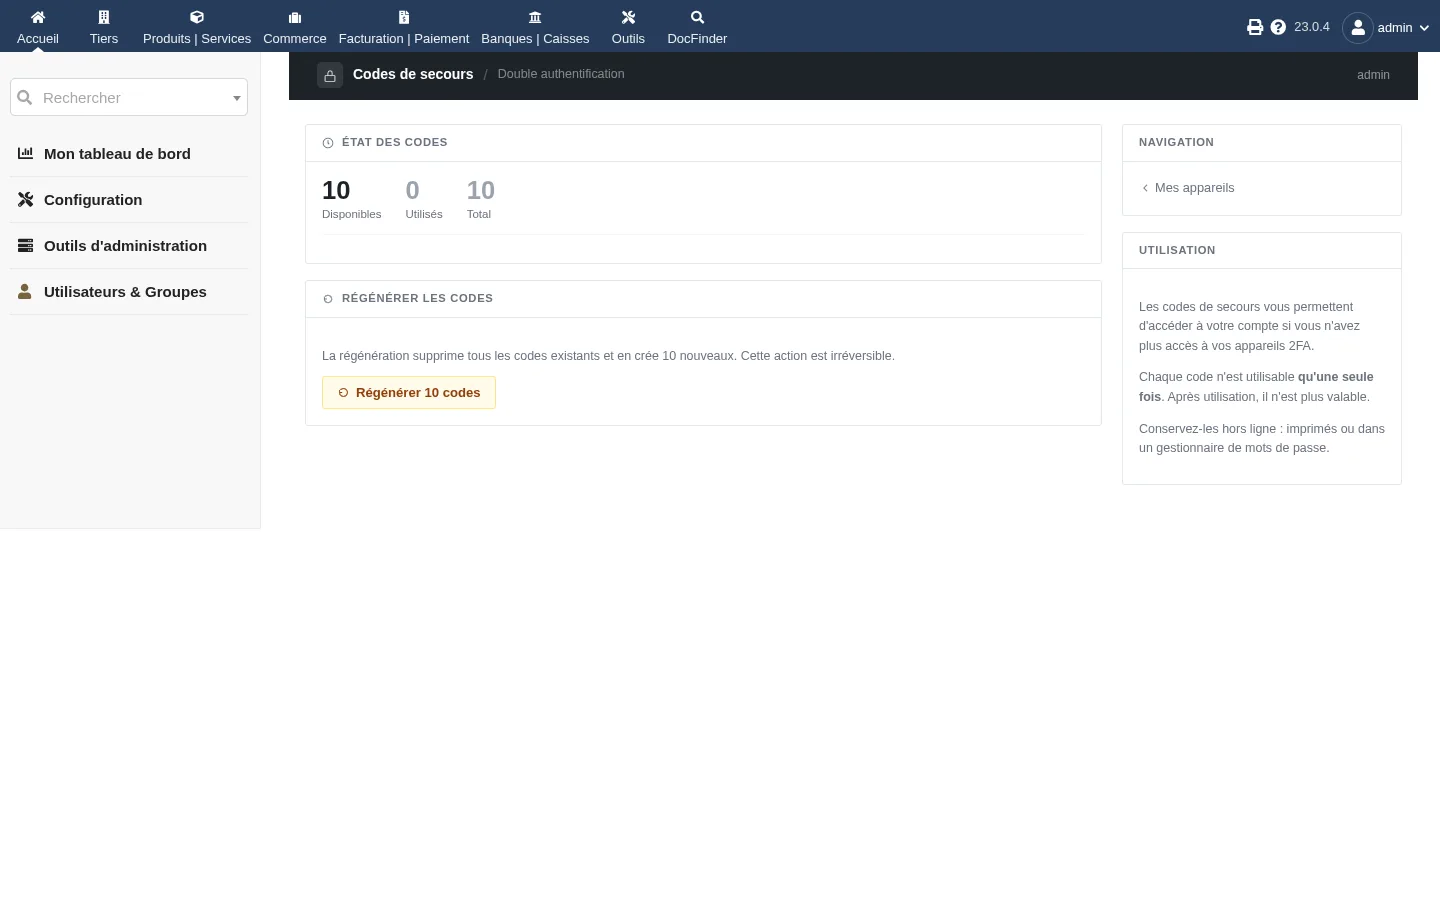Click the Utilisés count label
Viewport: 1440px width, 900px height.
(424, 214)
